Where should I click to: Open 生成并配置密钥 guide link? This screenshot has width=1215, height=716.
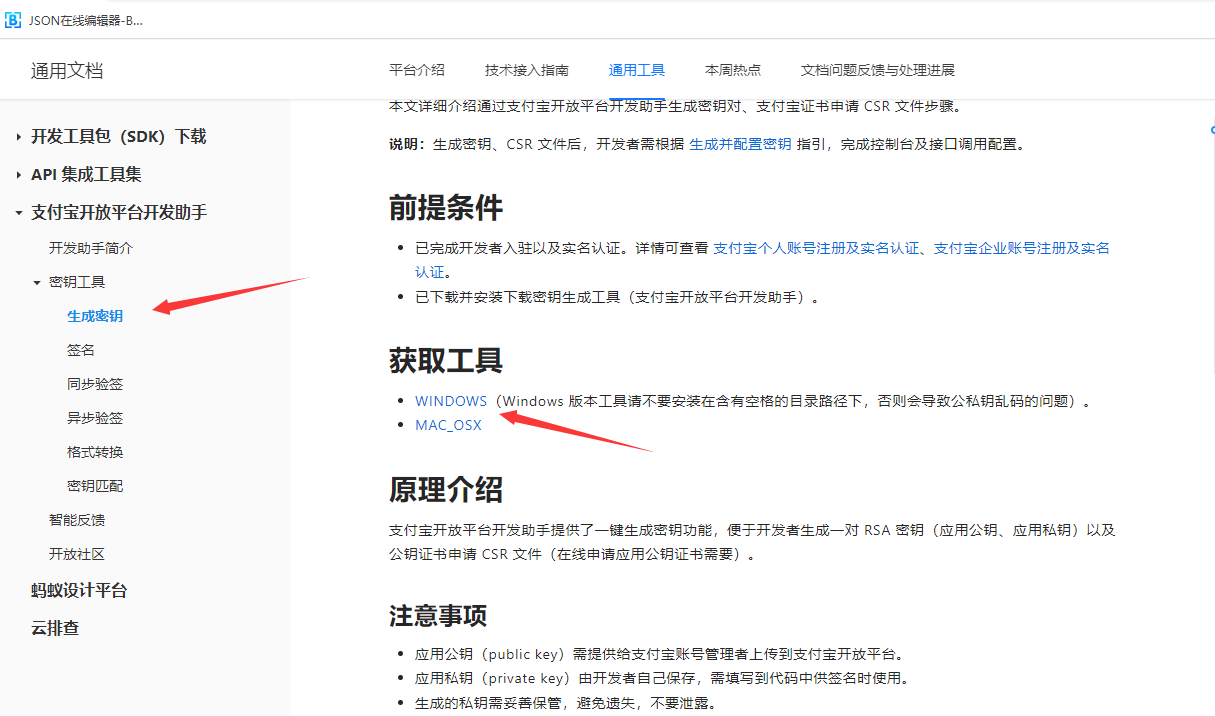pos(740,144)
